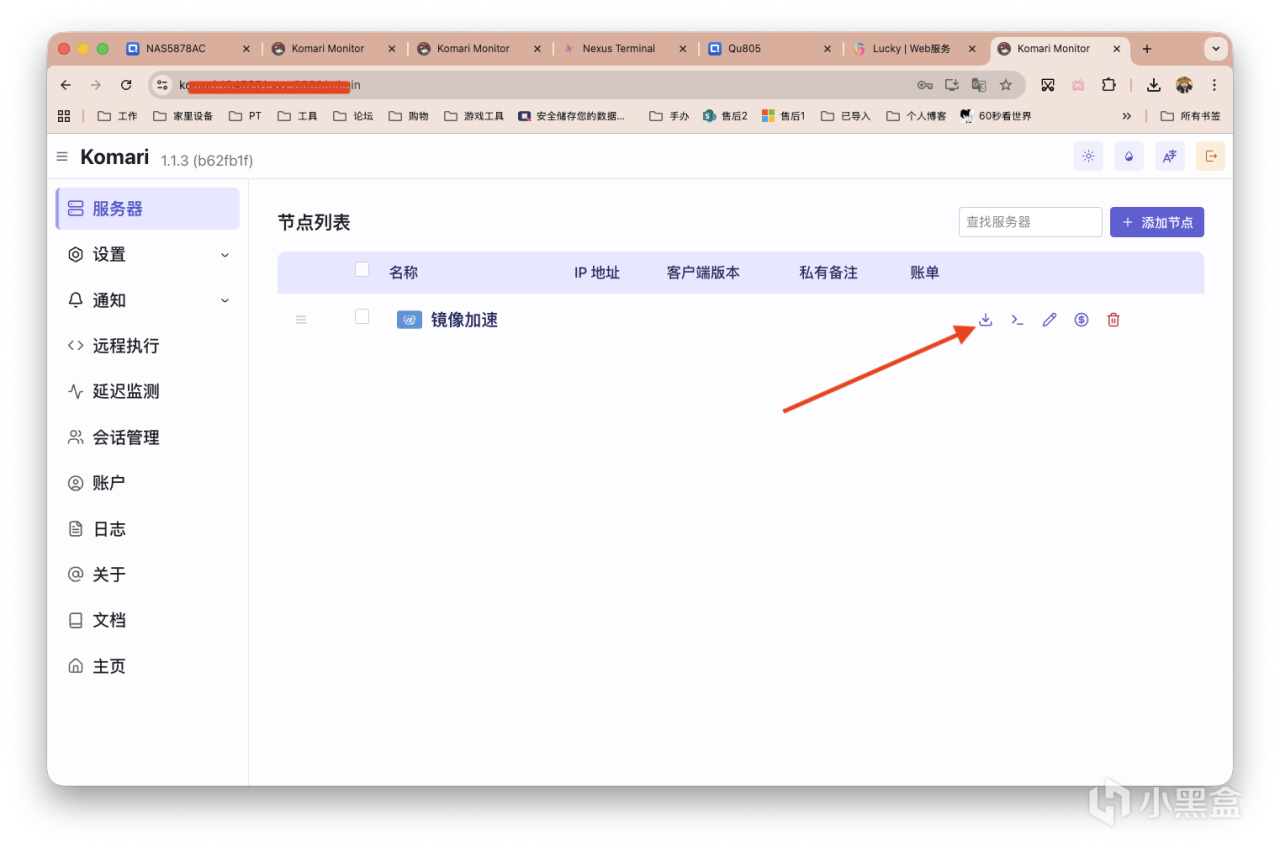1280x848 pixels.
Task: Open Chrome three-dot menu
Action: 1214,85
